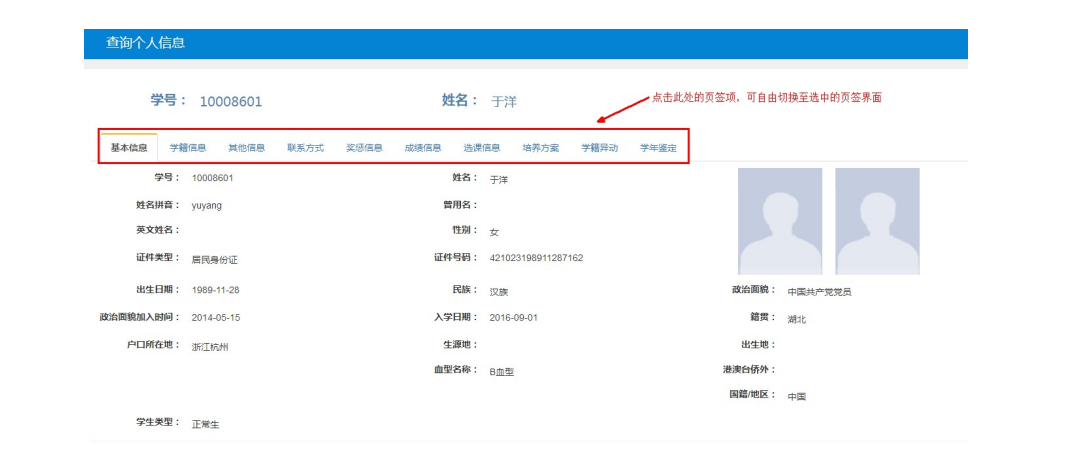Select the 基本信息 tab
The width and height of the screenshot is (1071, 475).
[129, 148]
